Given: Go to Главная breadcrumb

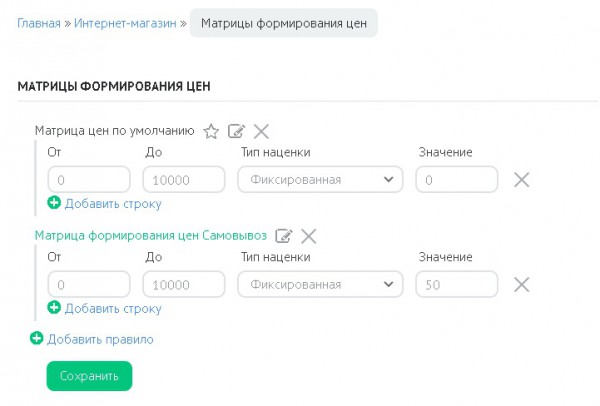Looking at the screenshot, I should (39, 23).
